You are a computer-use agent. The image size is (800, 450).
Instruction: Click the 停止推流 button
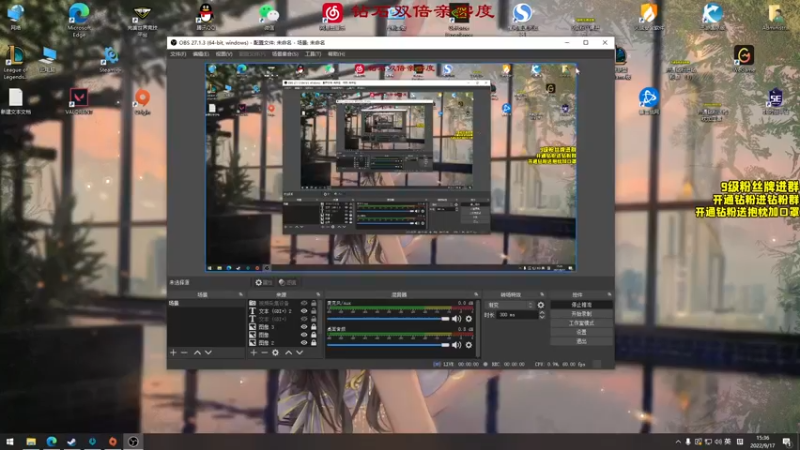581,304
